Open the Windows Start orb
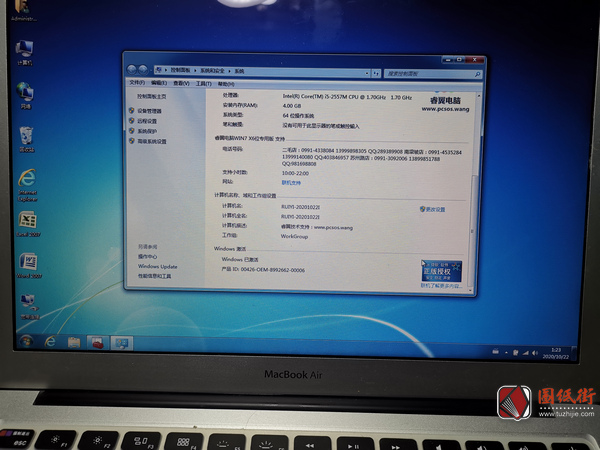 pyautogui.click(x=26, y=341)
